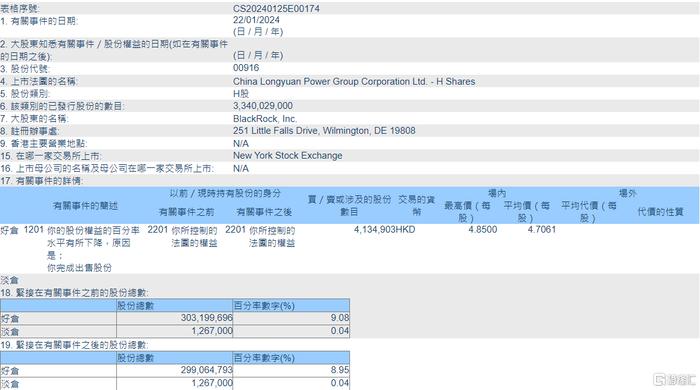This screenshot has width=700, height=390.
Task: Click form serial number CS20240125E00174
Action: tap(276, 8)
